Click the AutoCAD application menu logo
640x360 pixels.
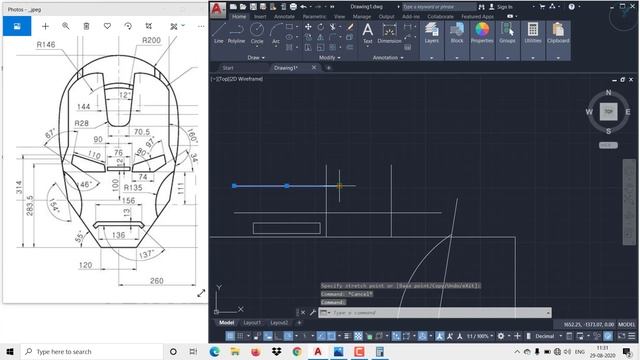(218, 10)
